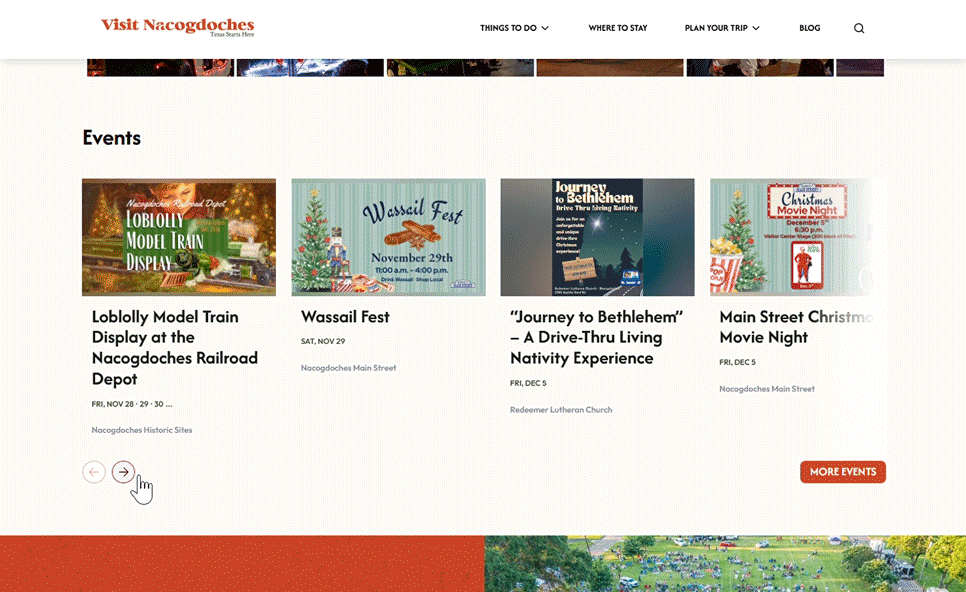Open Wassail Fest event title
Image resolution: width=966 pixels, height=592 pixels.
click(345, 317)
